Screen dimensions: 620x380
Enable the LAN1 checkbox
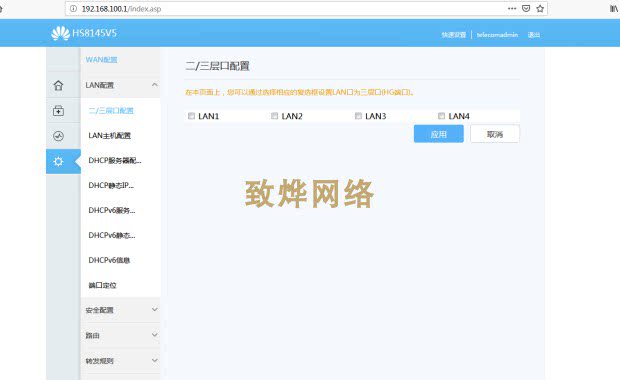pos(191,116)
